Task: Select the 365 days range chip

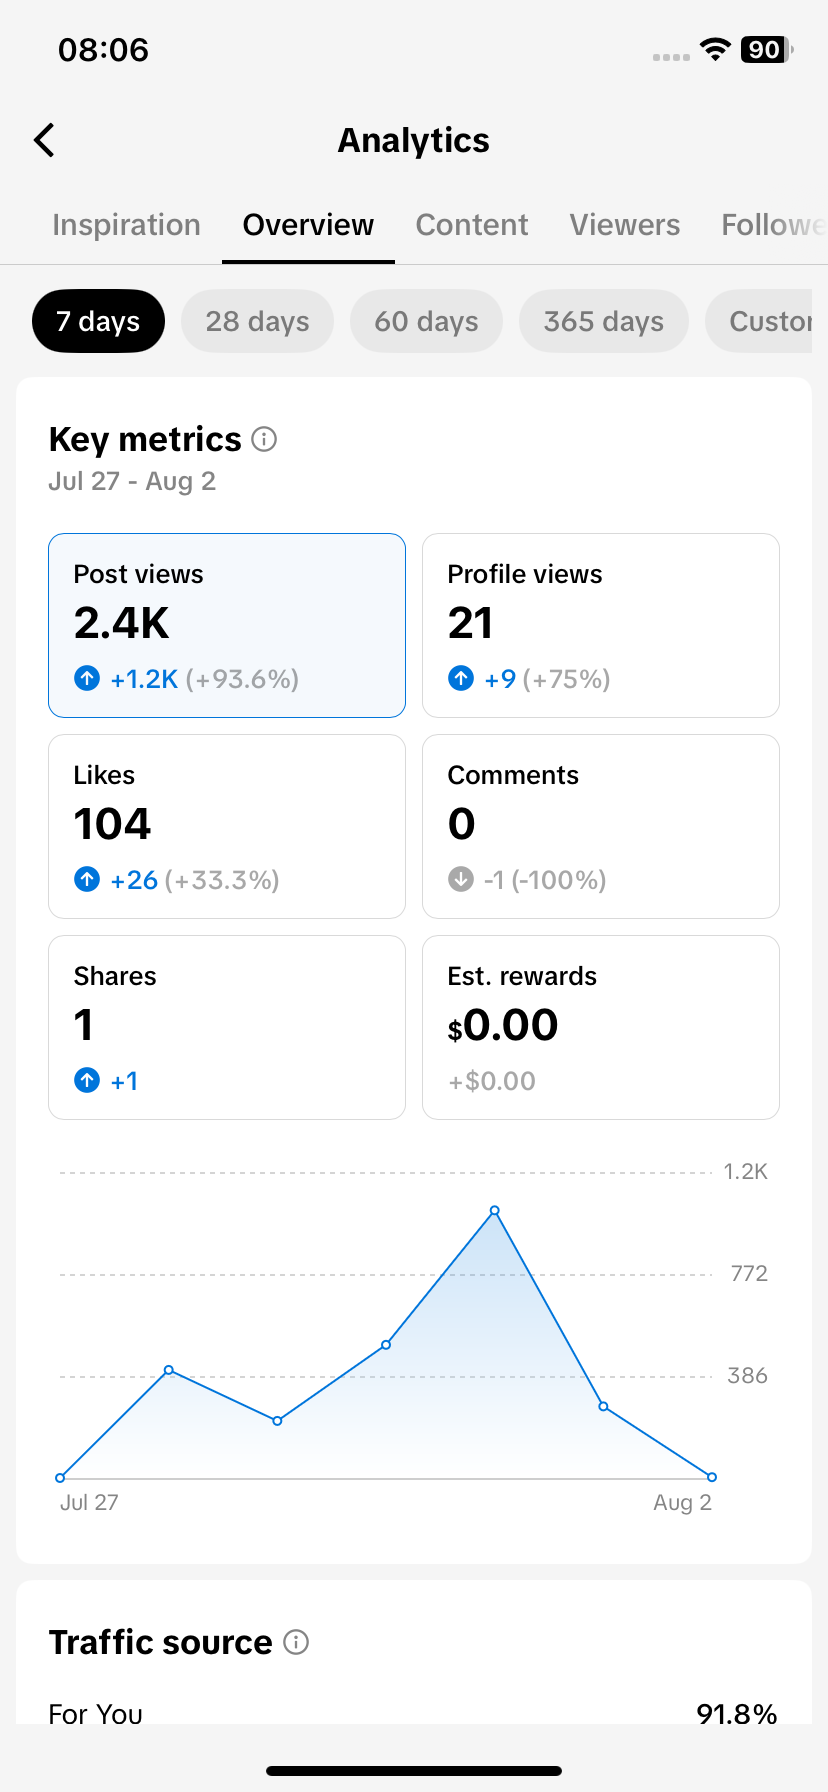Action: pos(604,321)
